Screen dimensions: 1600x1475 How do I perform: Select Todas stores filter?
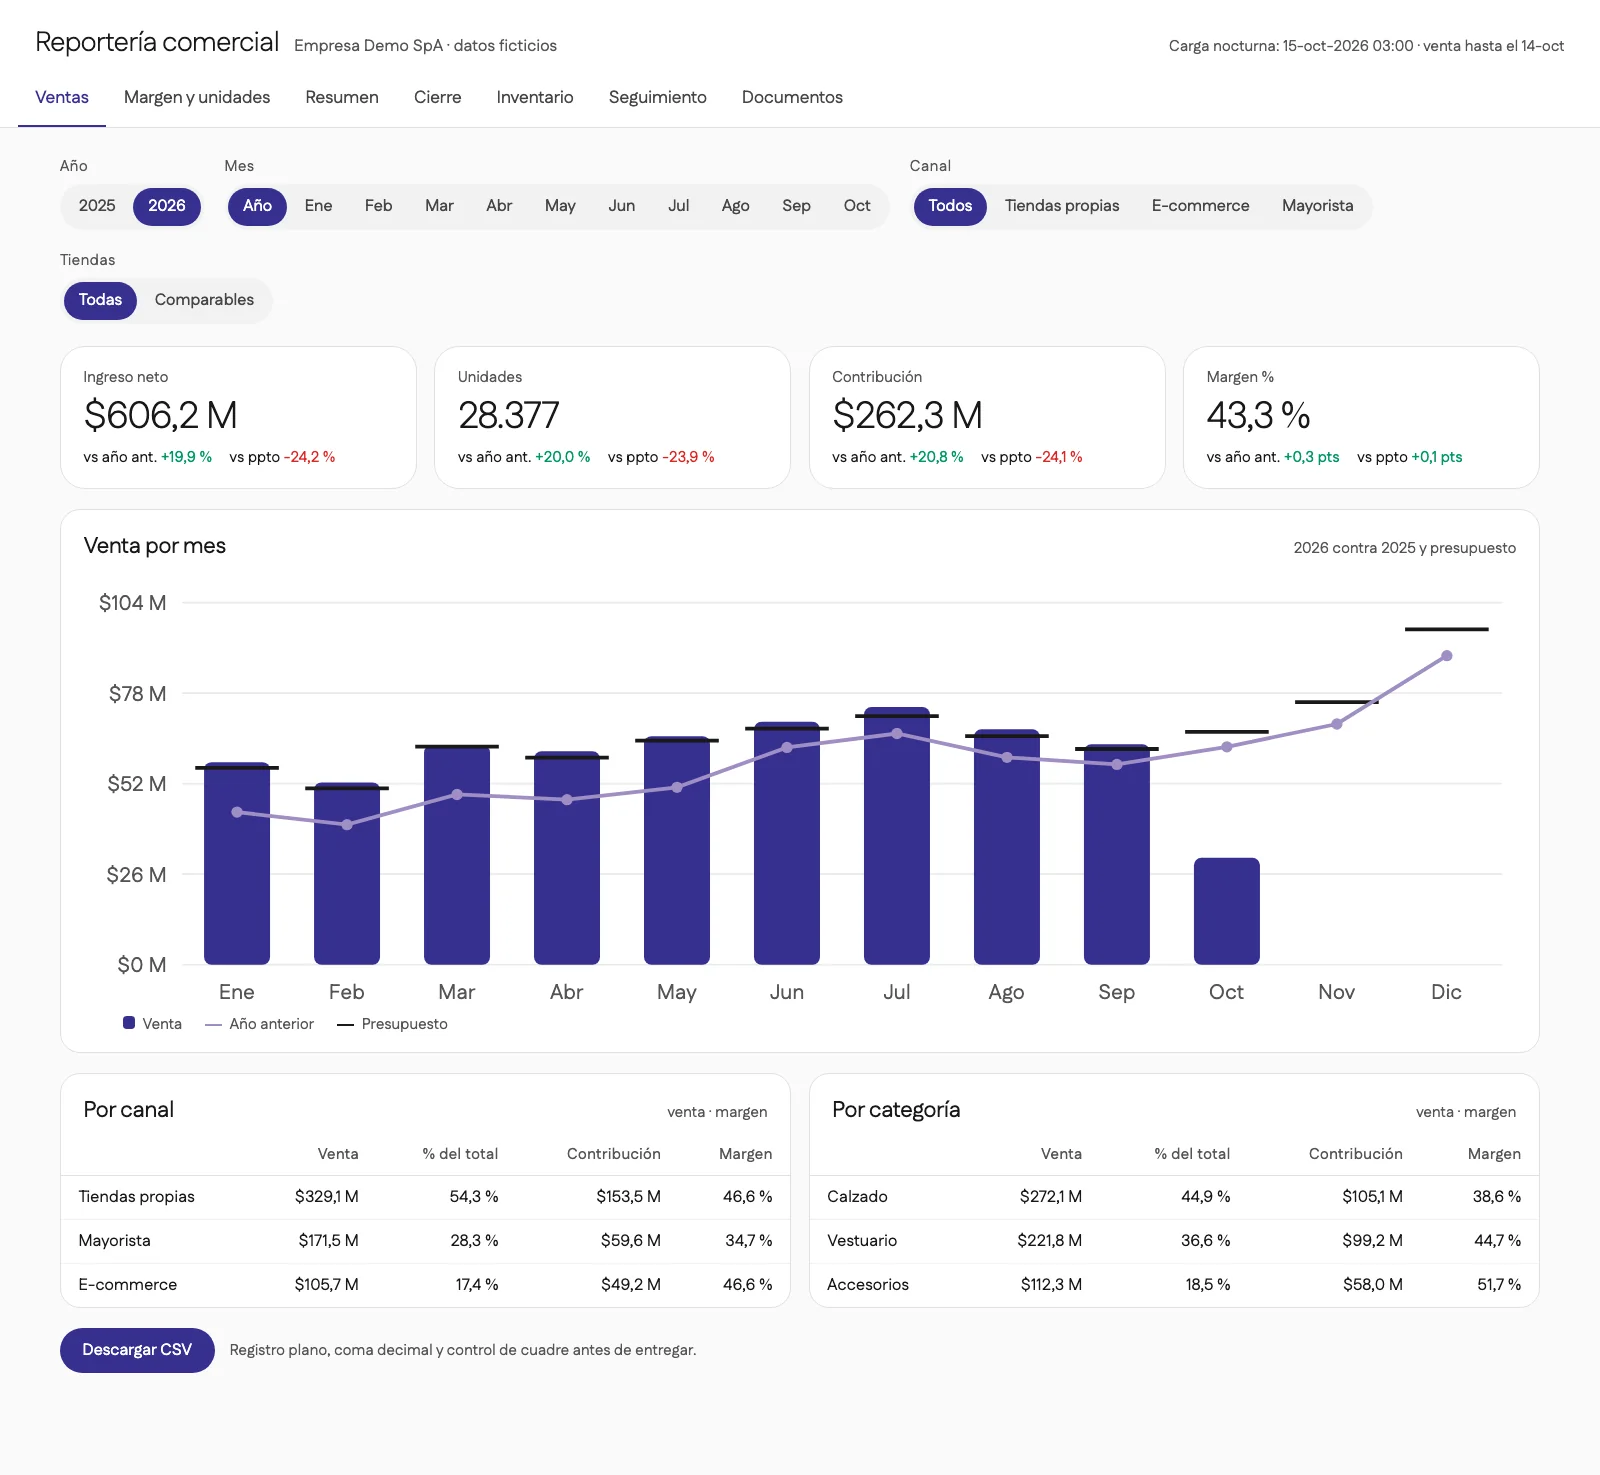tap(100, 300)
